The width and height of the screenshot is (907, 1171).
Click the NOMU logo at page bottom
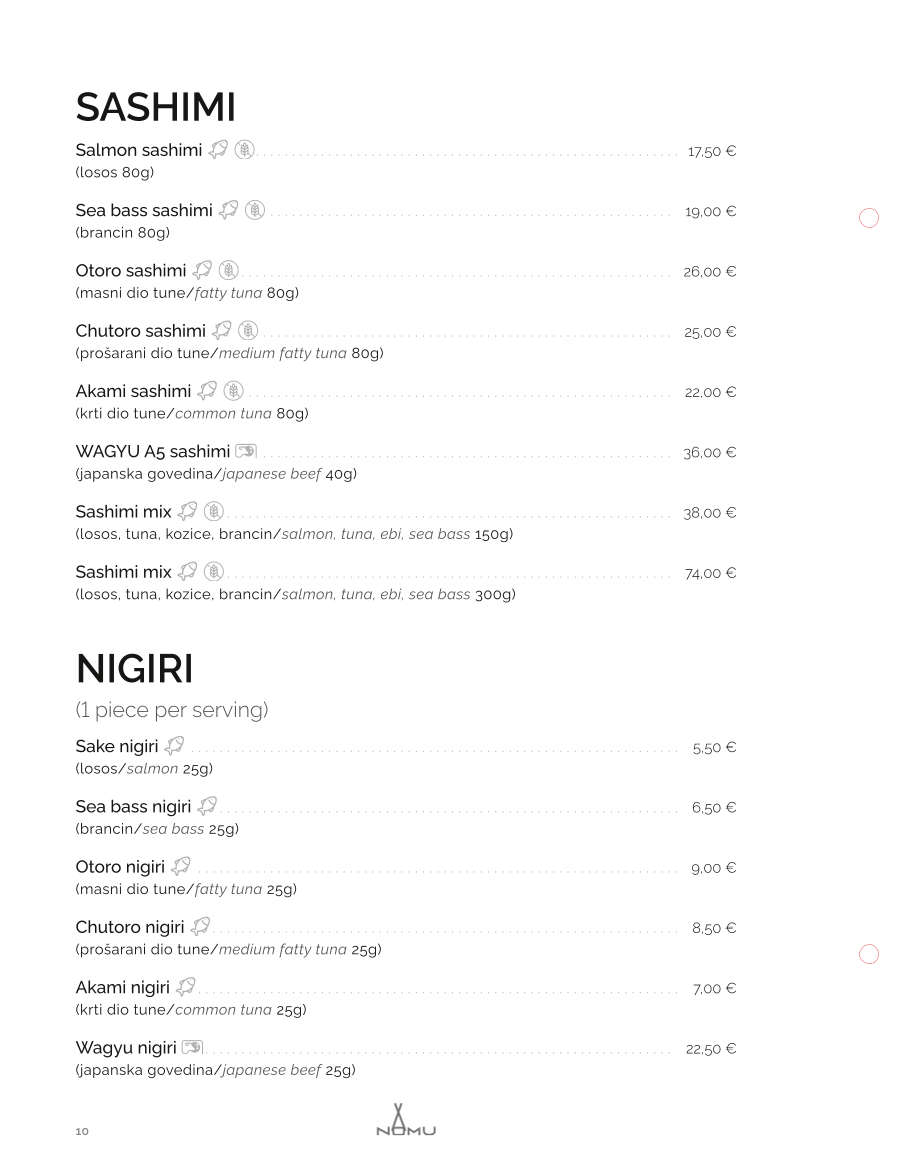click(x=406, y=1119)
